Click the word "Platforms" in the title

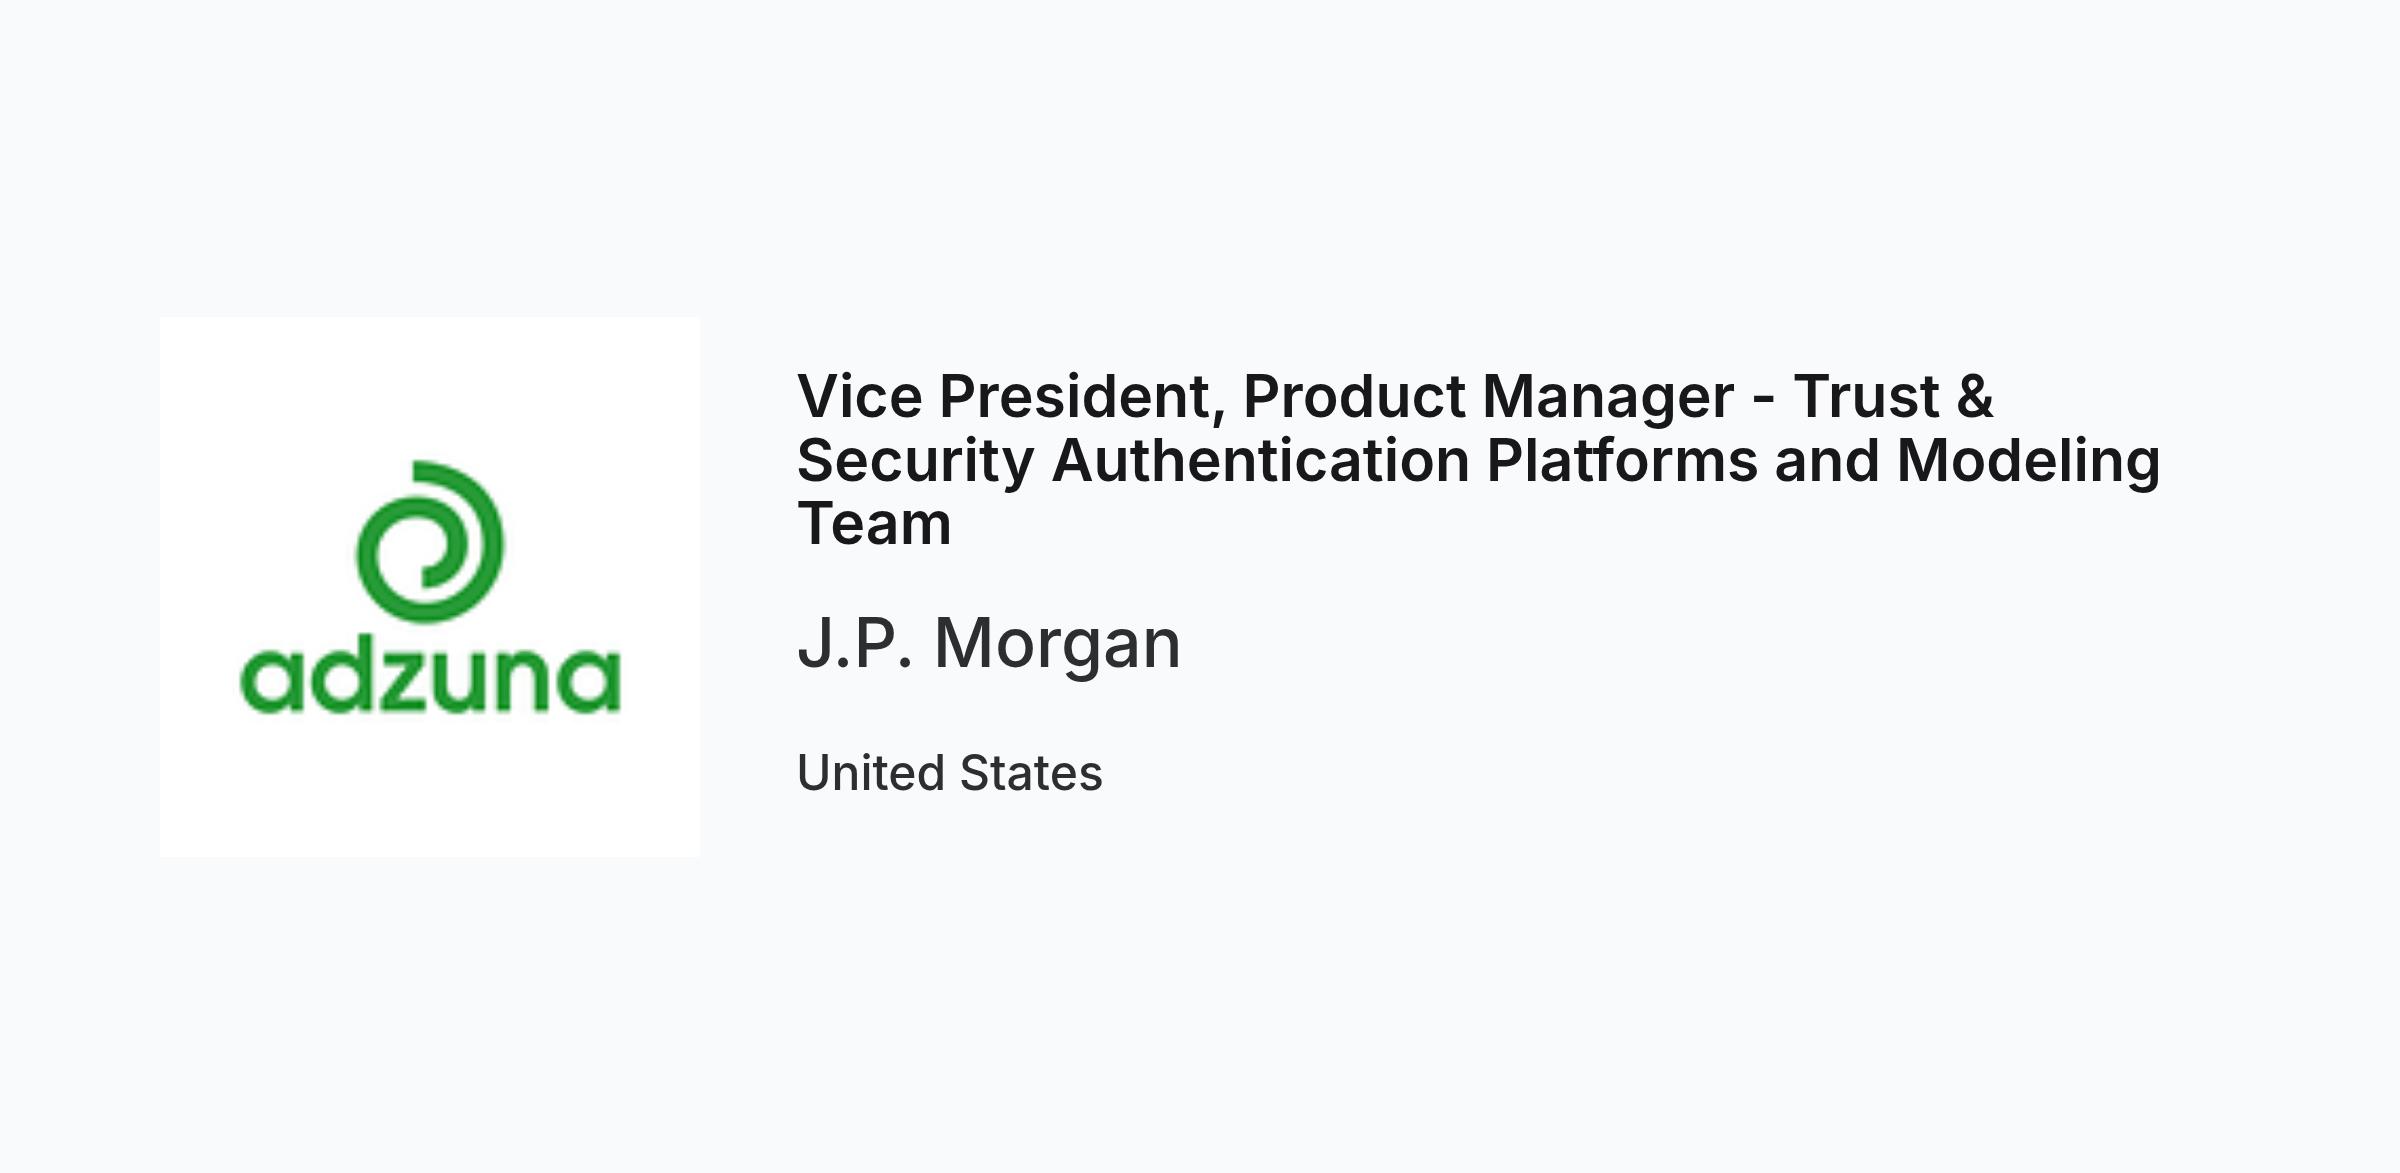1622,460
